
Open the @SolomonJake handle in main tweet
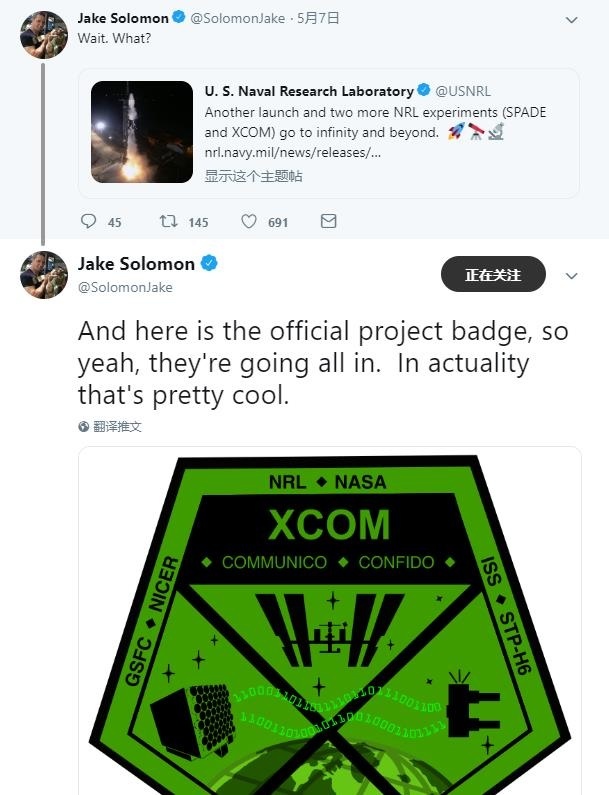pos(125,287)
